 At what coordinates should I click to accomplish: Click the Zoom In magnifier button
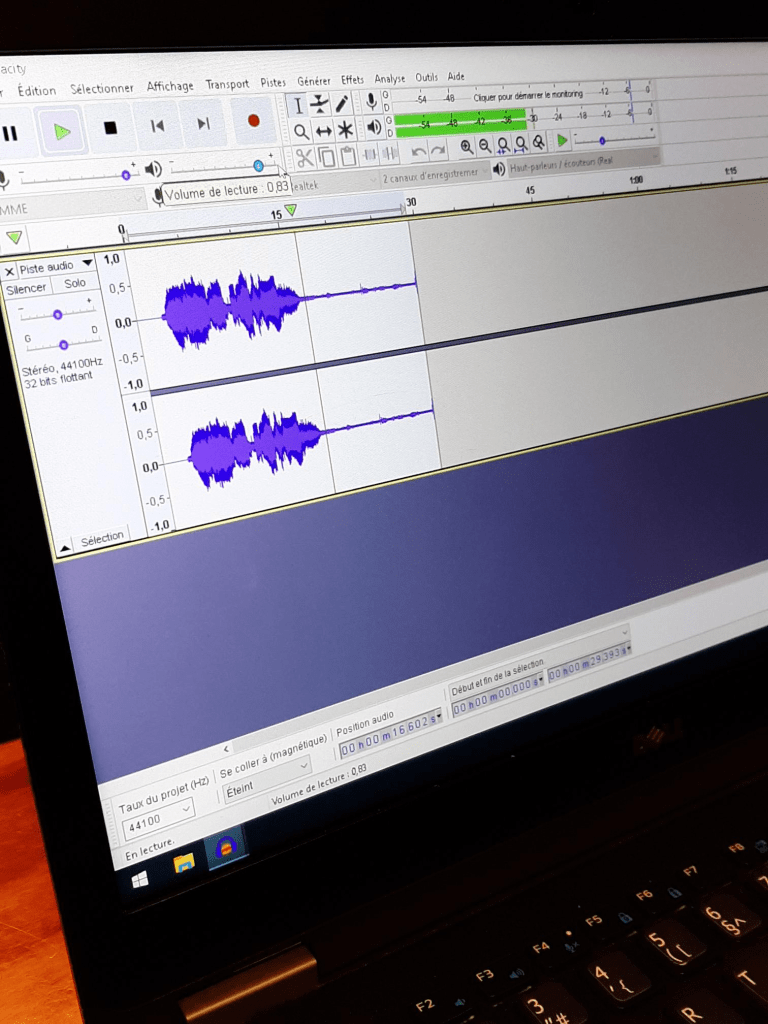tap(466, 146)
